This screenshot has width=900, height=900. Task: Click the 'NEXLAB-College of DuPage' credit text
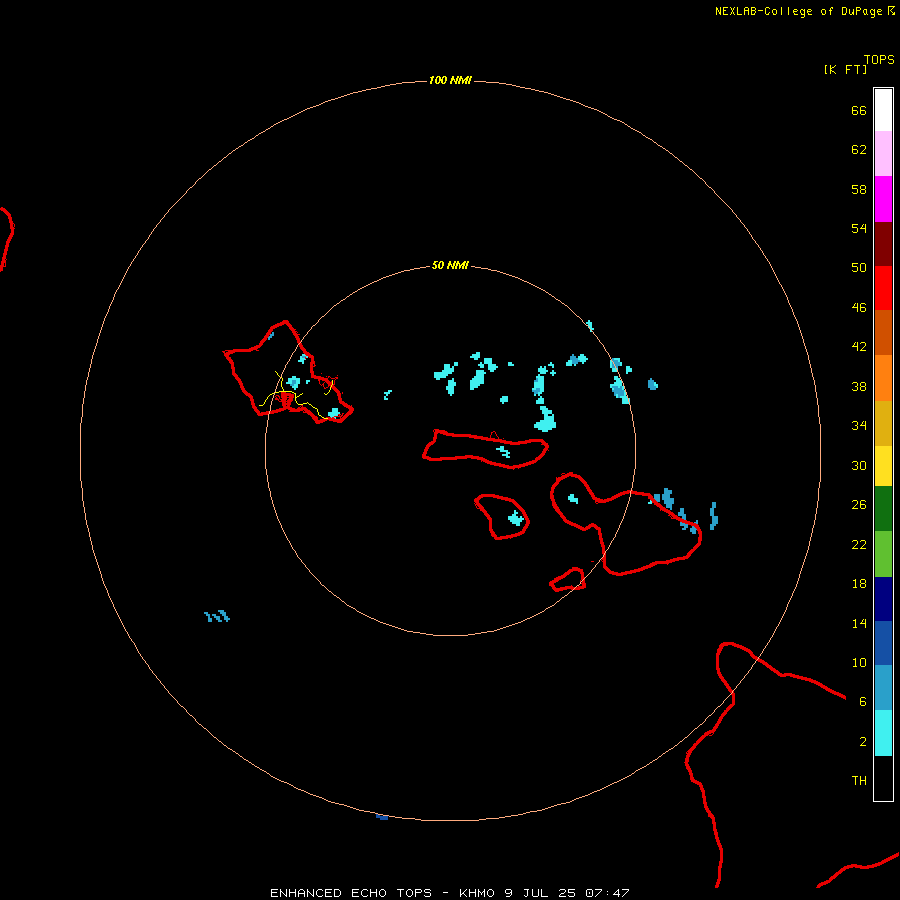pyautogui.click(x=798, y=11)
